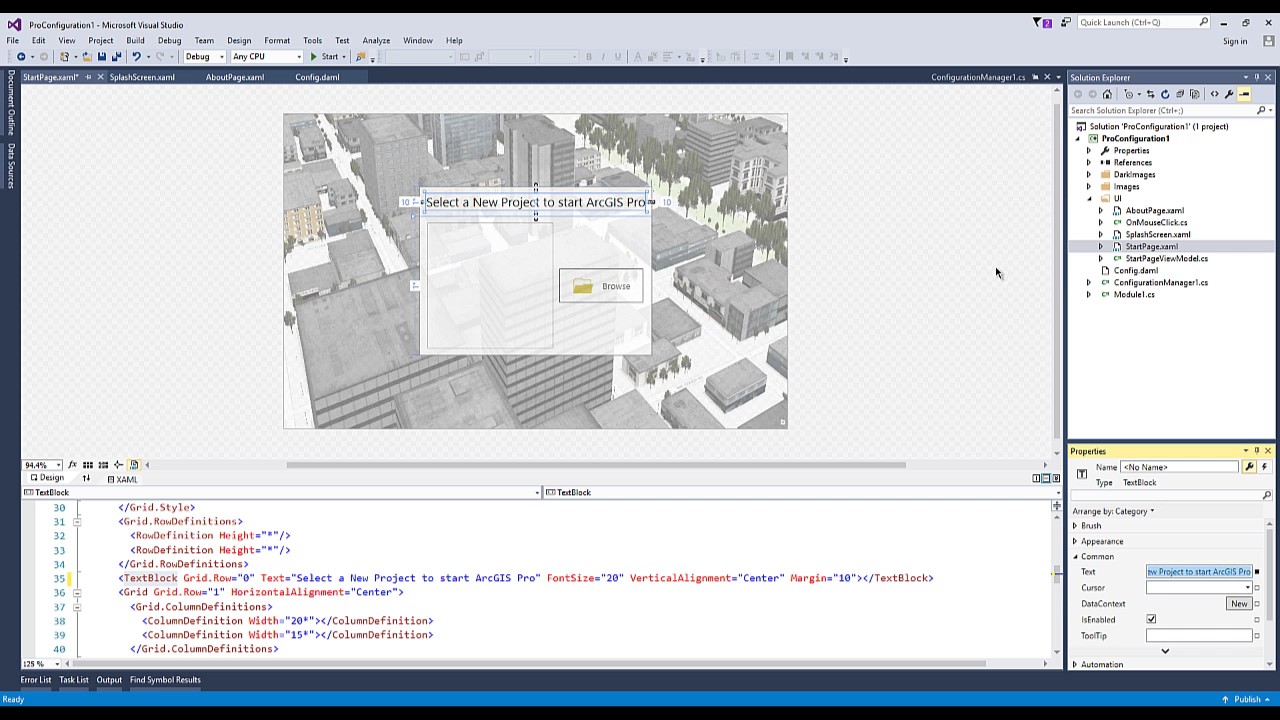Click the Text property value field
The width and height of the screenshot is (1280, 720).
(1199, 572)
